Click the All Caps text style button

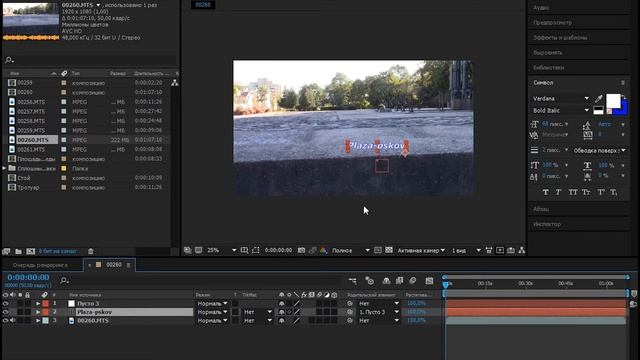(573, 192)
